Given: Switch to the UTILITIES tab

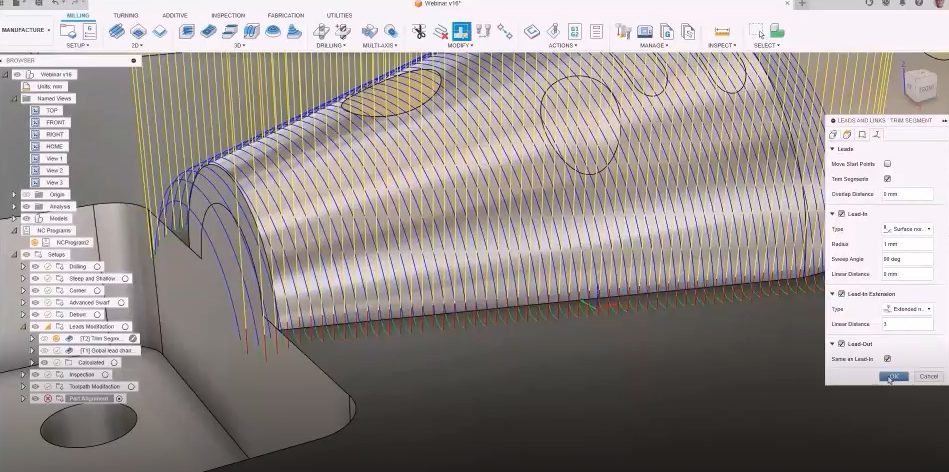Looking at the screenshot, I should (x=339, y=16).
